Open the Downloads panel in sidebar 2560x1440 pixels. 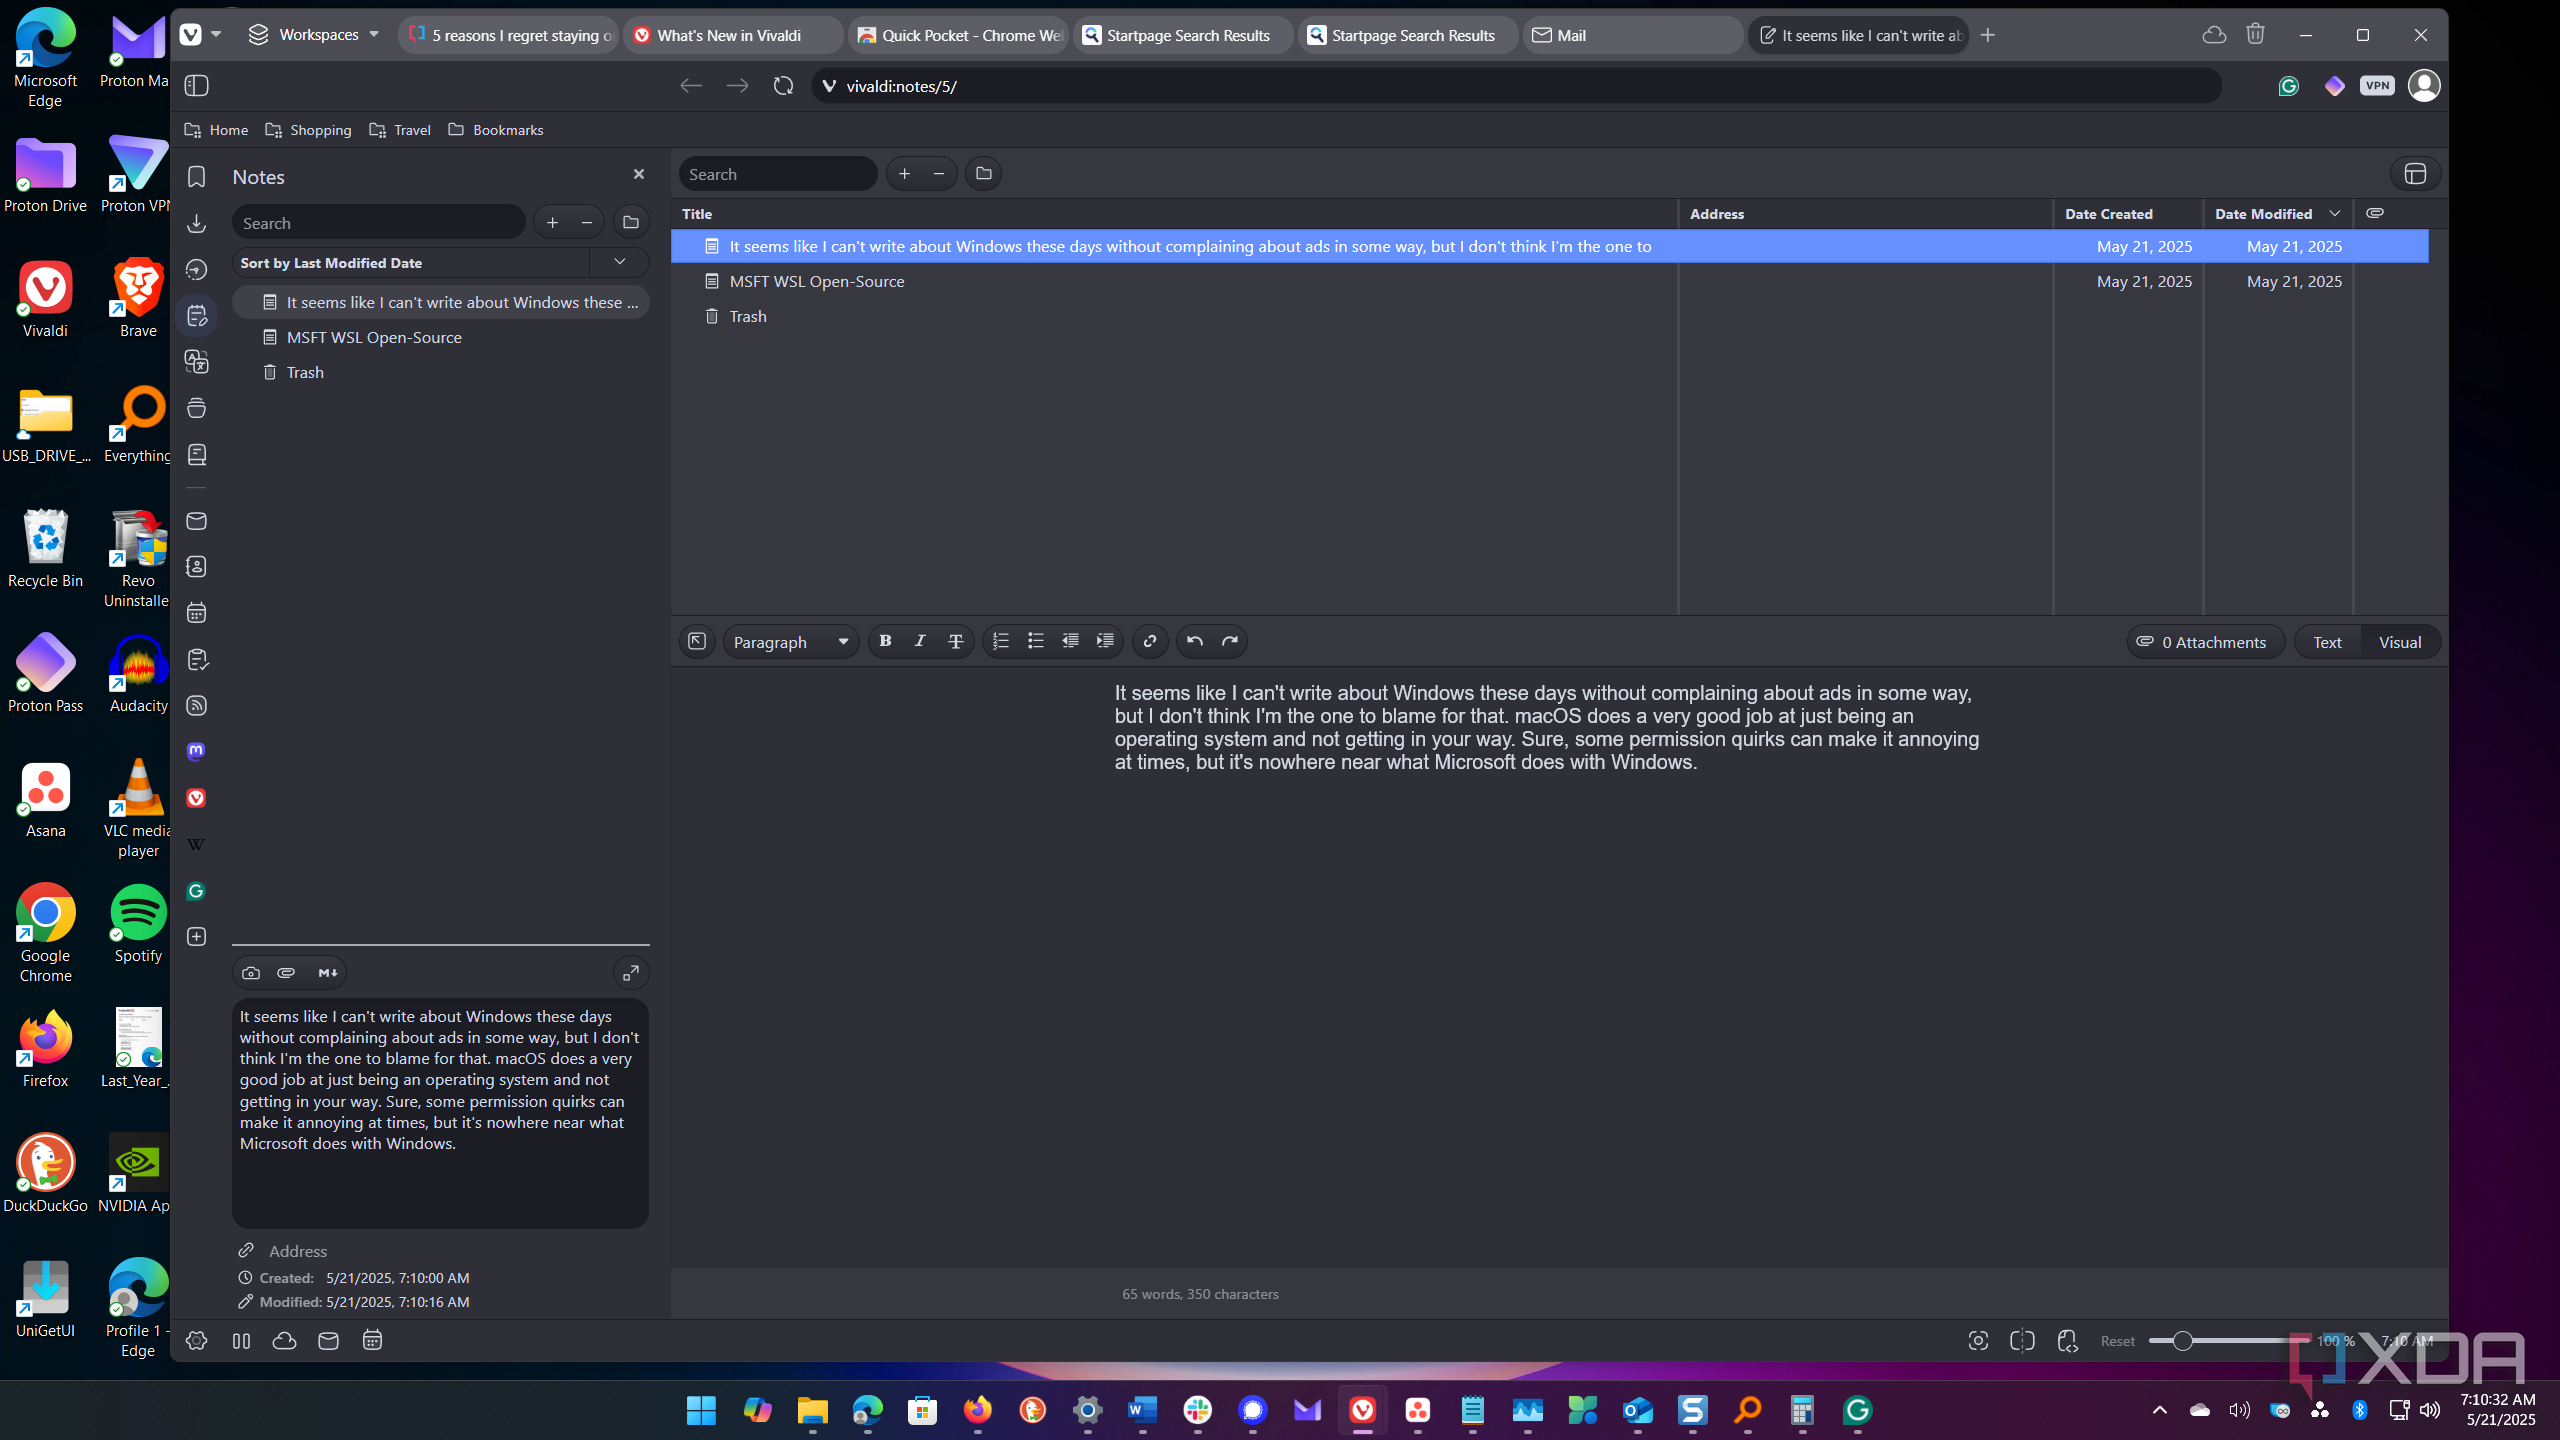click(196, 223)
